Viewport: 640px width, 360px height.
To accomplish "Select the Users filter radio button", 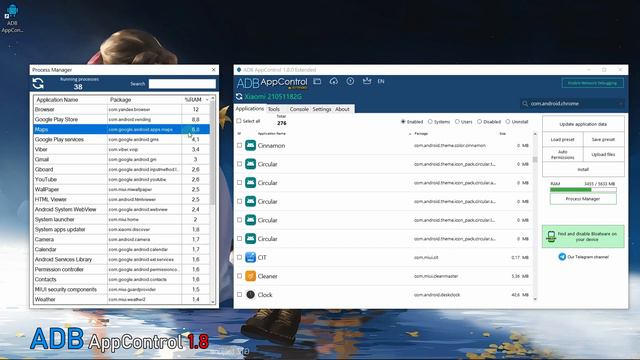I will click(457, 122).
